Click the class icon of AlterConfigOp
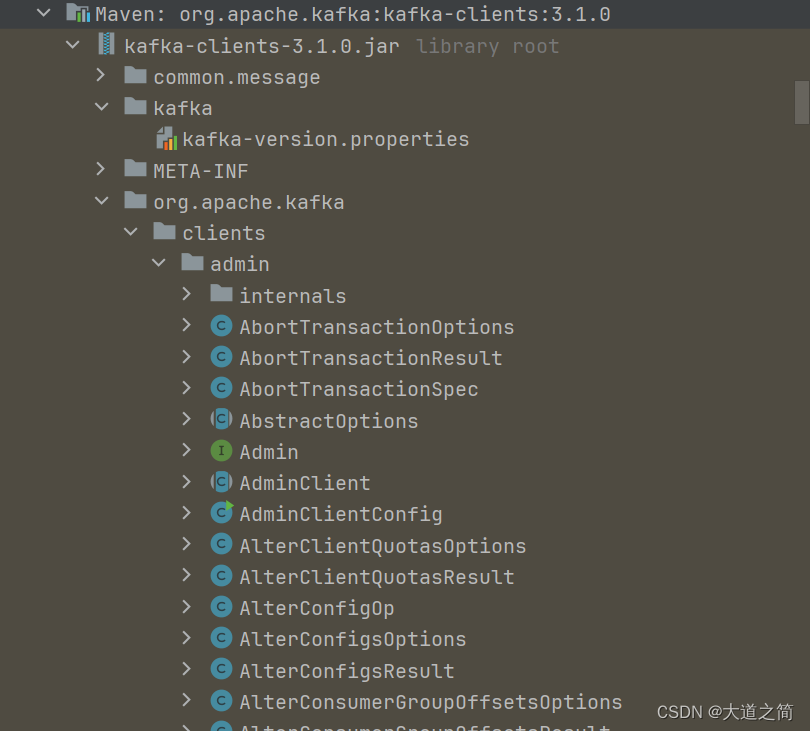Viewport: 810px width, 731px height. coord(221,607)
